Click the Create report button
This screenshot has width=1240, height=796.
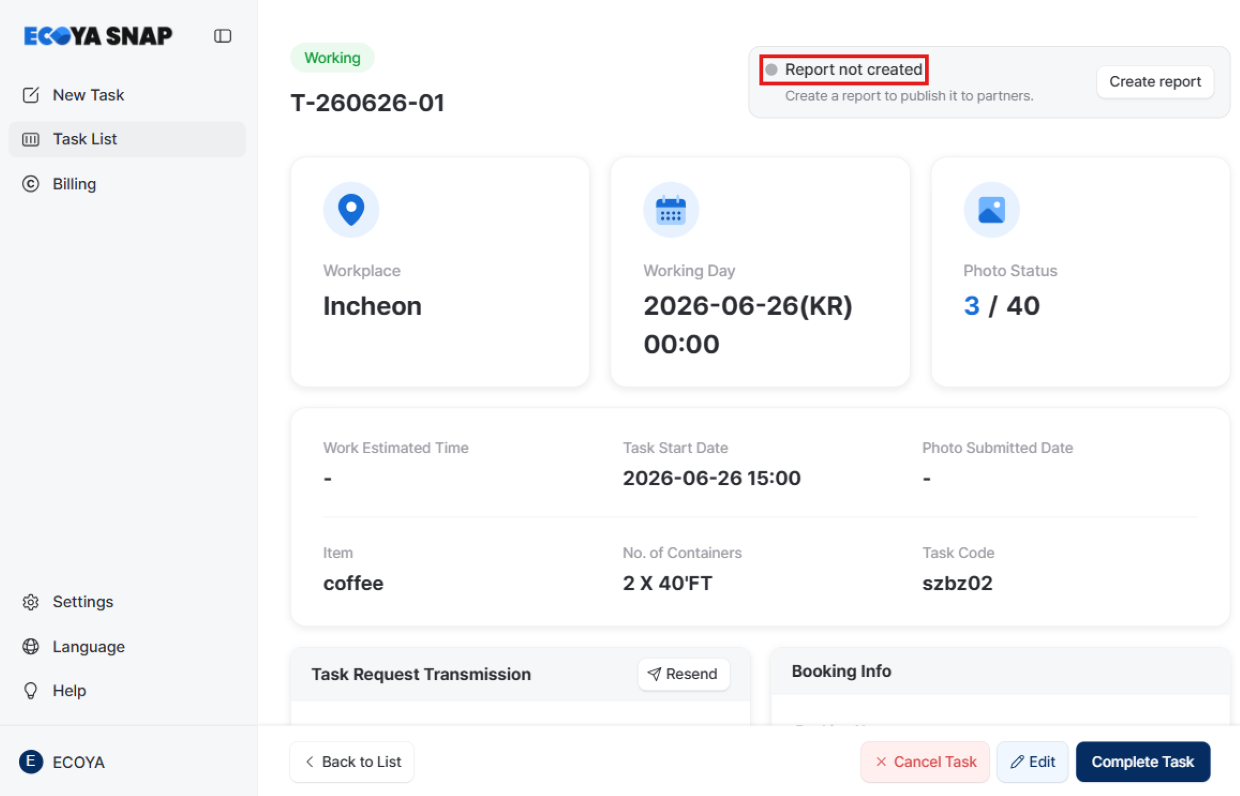coord(1155,82)
